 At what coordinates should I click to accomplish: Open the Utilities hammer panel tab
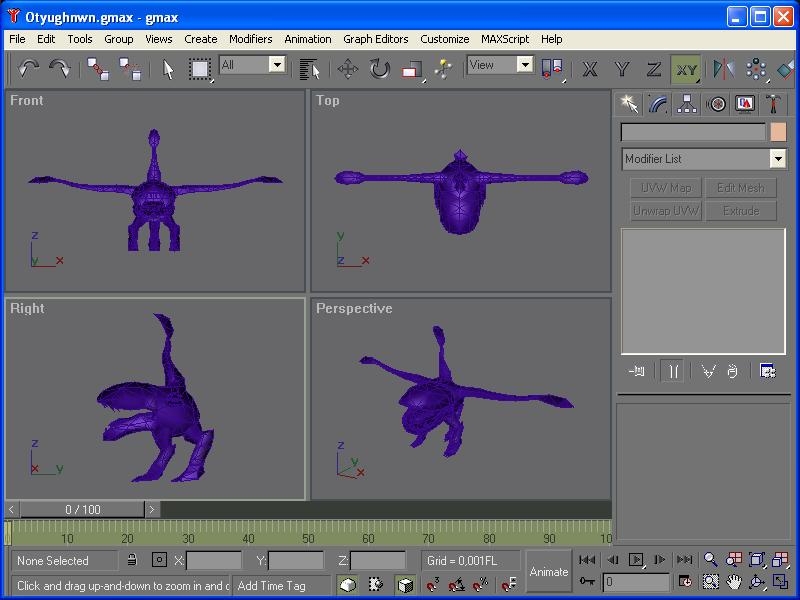(773, 104)
